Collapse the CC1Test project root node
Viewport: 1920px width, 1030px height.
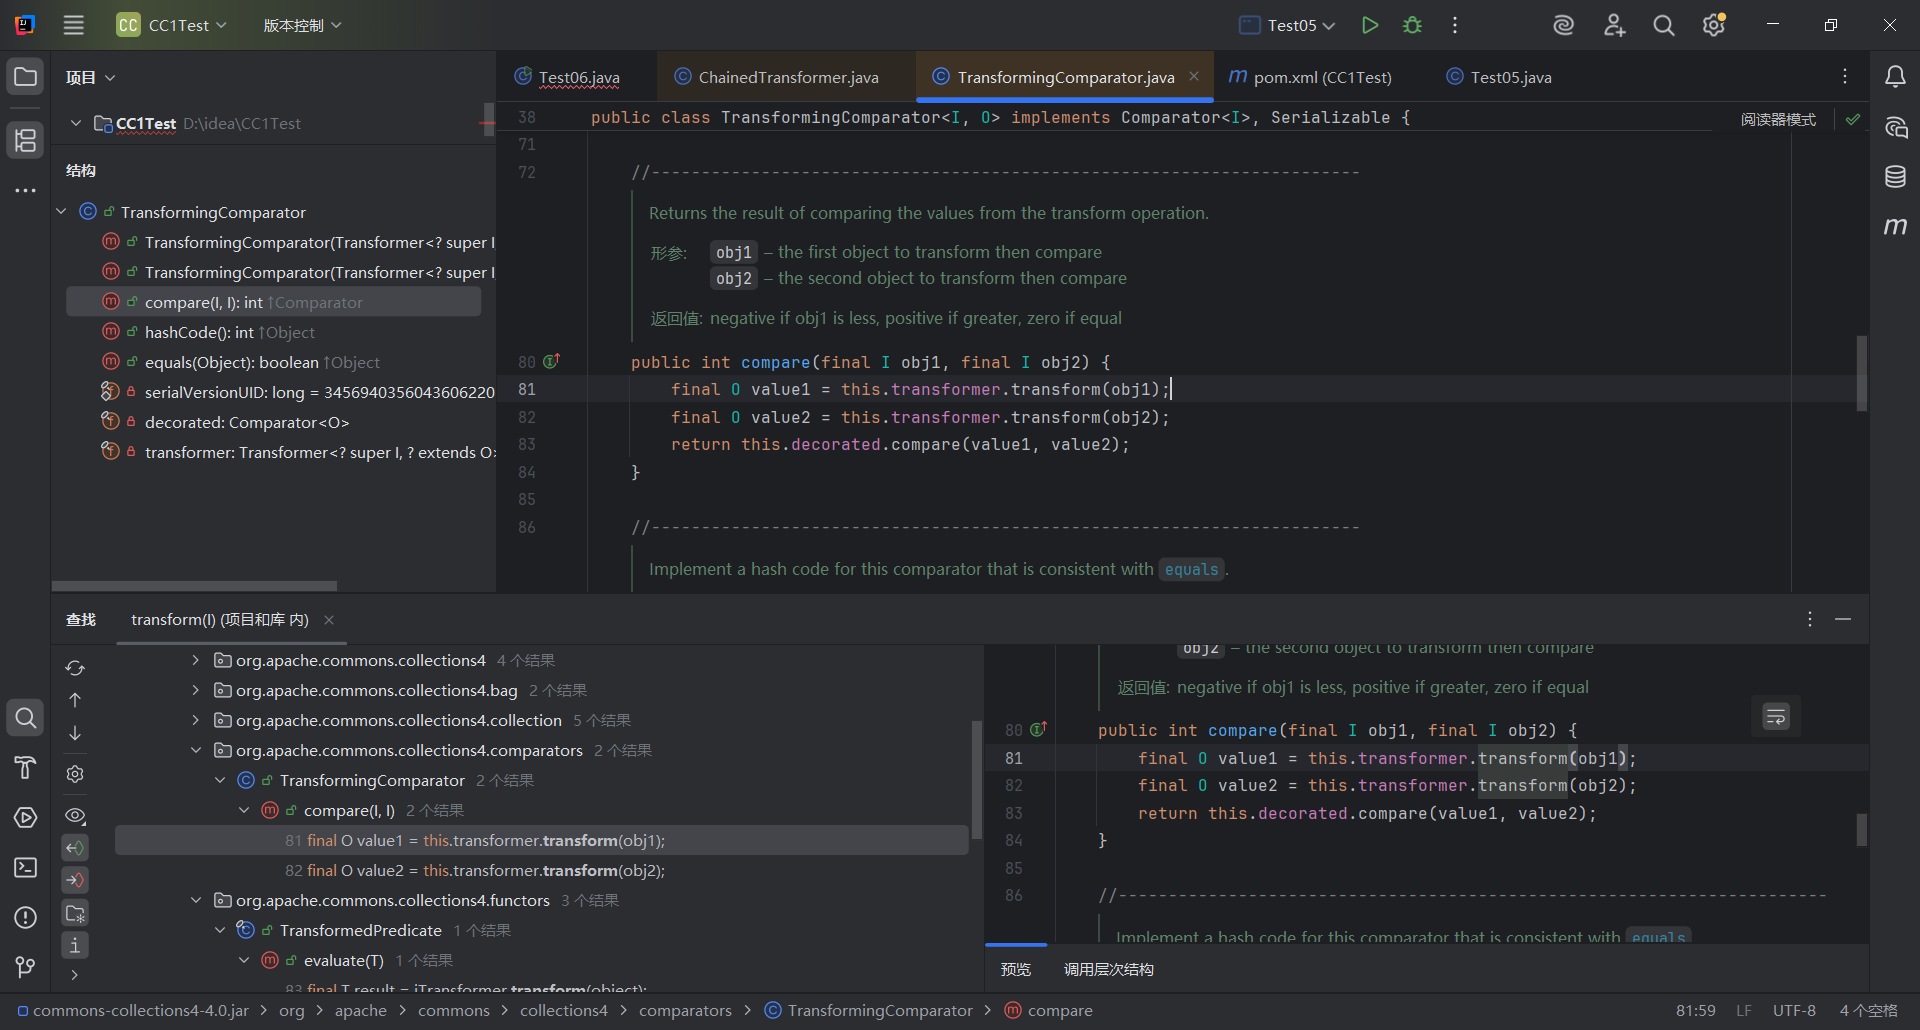tap(76, 123)
